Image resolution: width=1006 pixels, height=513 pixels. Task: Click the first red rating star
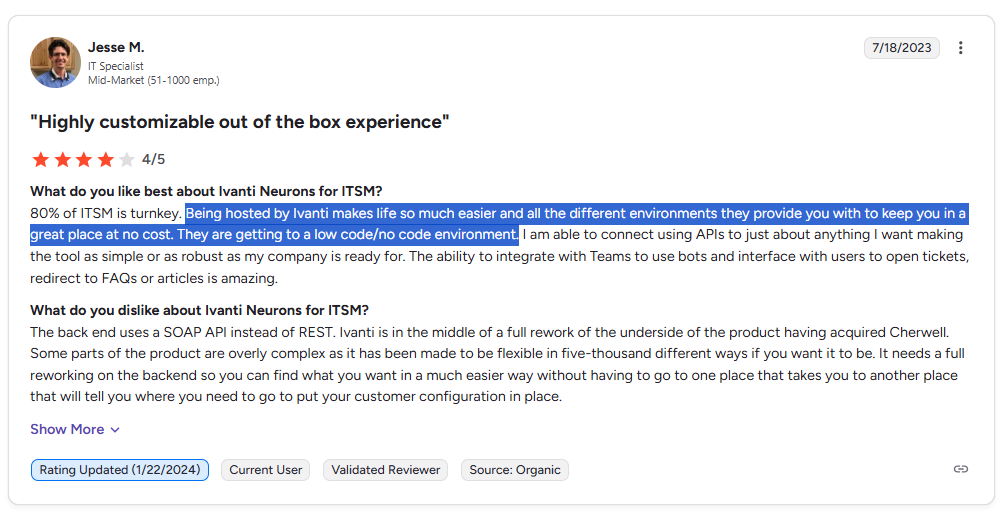tap(40, 159)
